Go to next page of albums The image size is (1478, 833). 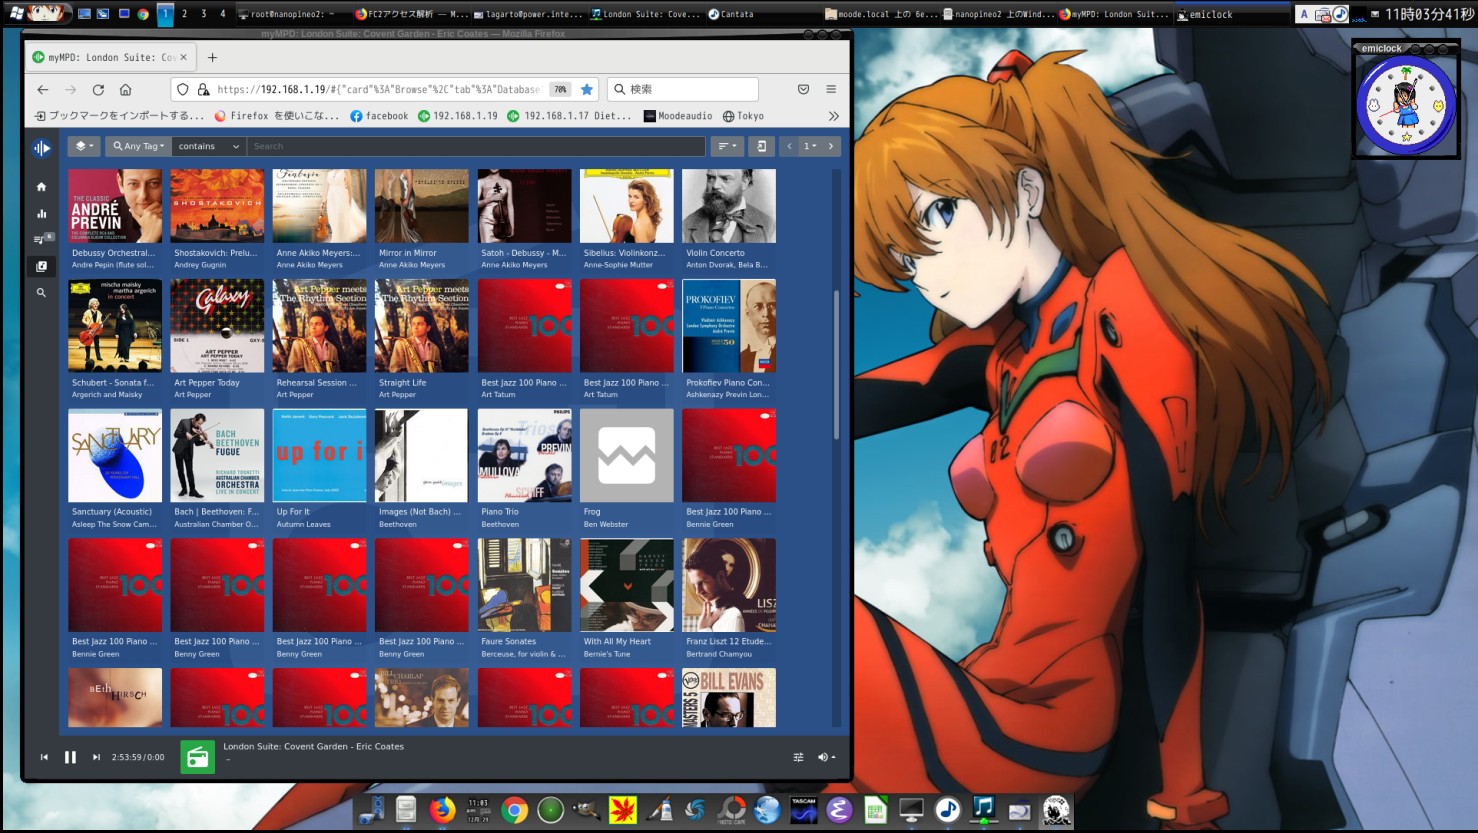click(x=830, y=146)
